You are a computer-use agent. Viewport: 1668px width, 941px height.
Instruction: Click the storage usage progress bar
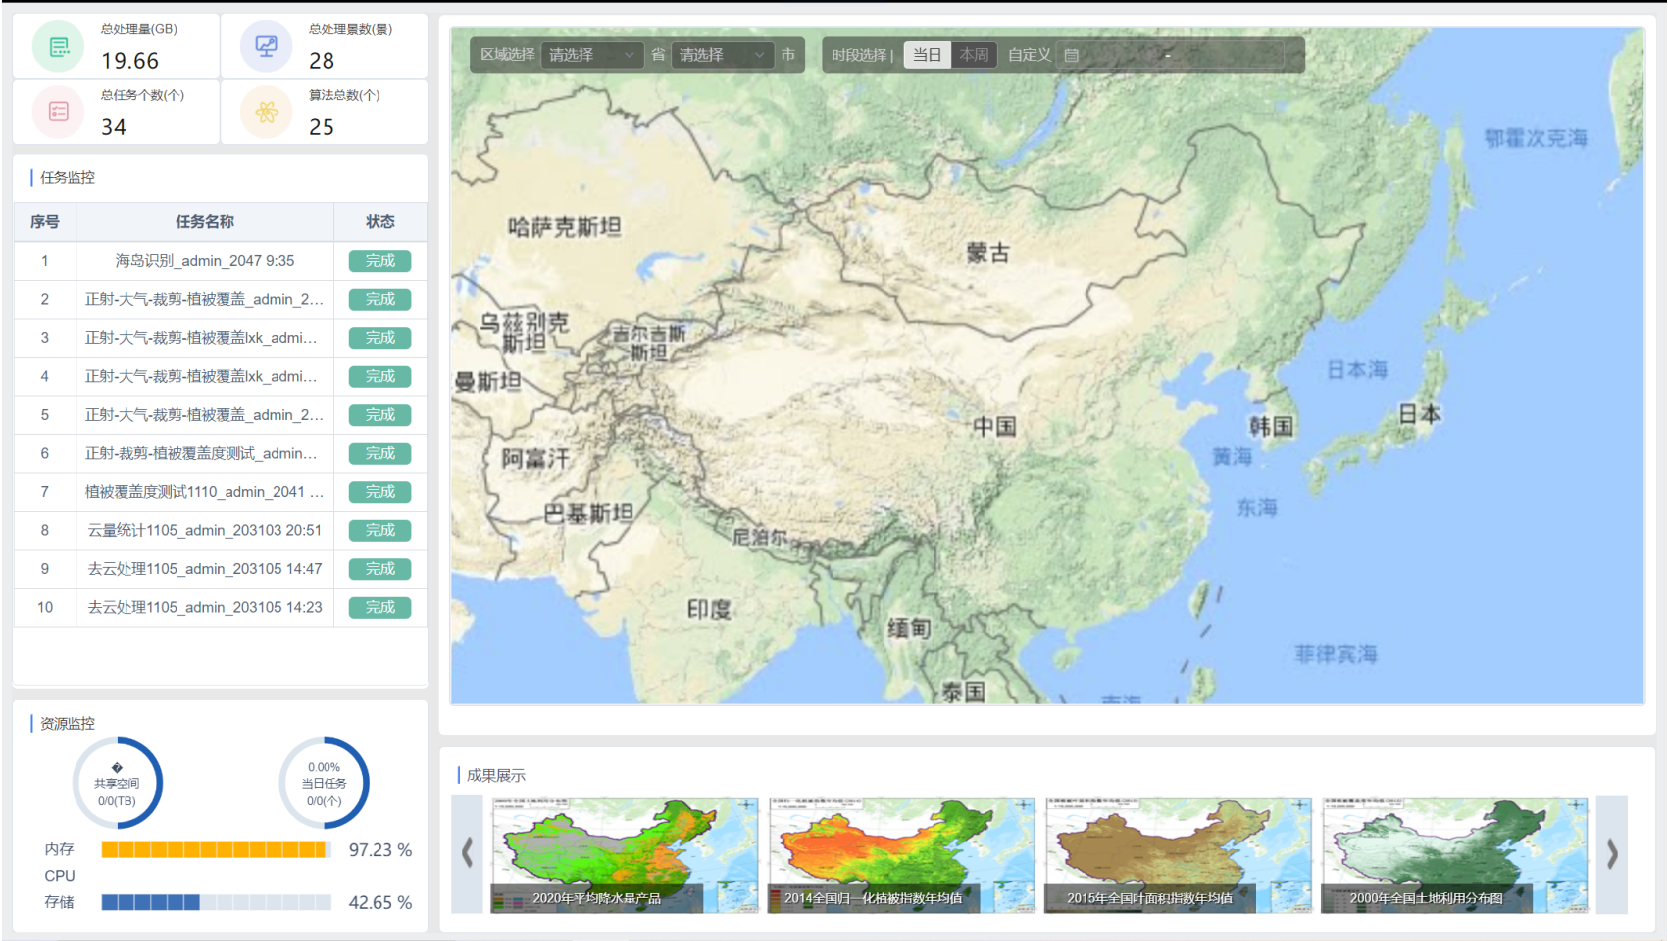216,902
